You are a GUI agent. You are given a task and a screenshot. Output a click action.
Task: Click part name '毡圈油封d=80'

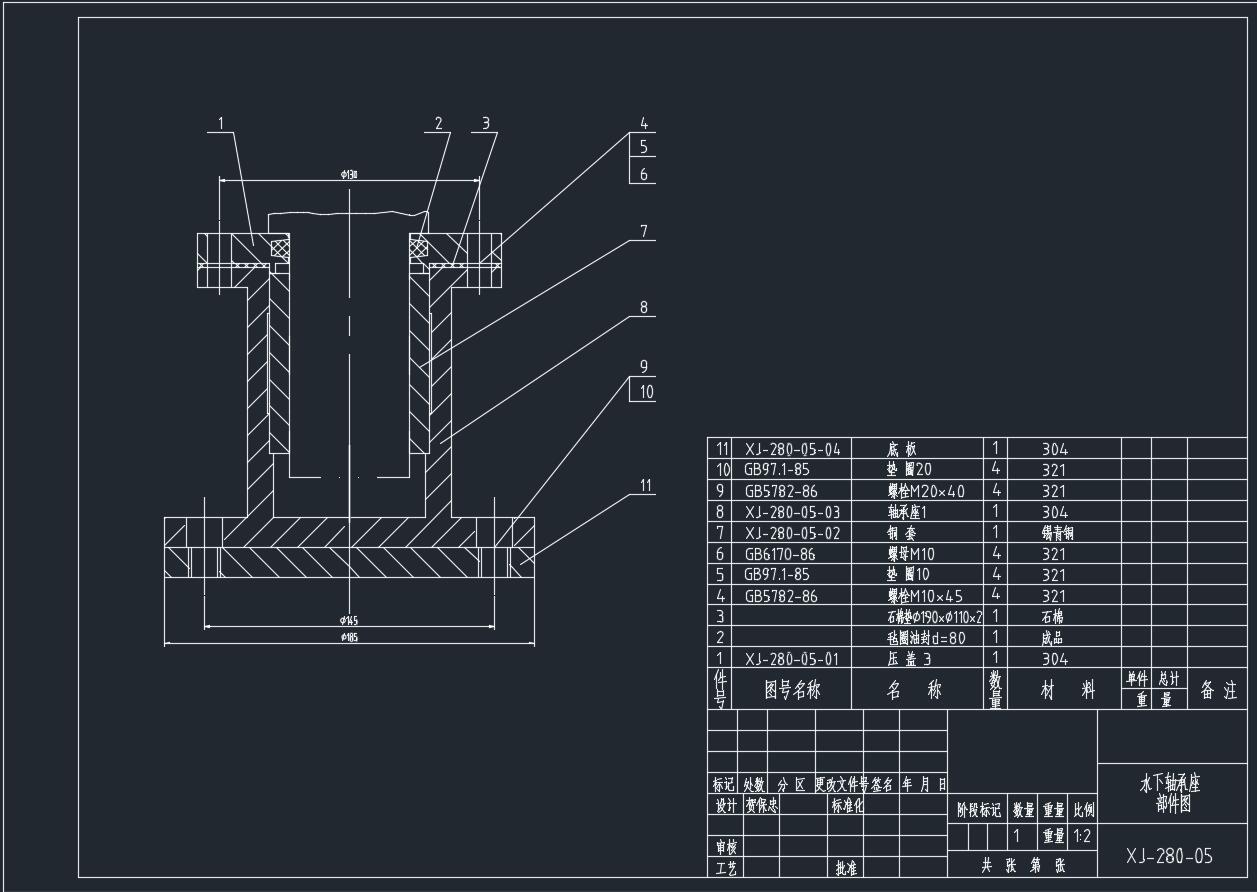[927, 638]
